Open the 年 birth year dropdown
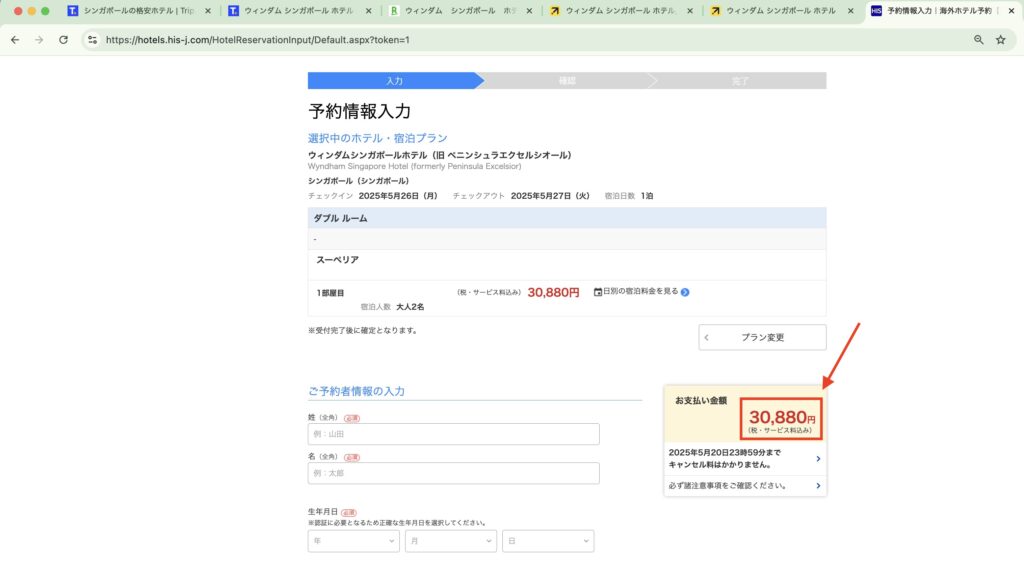This screenshot has height=563, width=1024. 353,541
